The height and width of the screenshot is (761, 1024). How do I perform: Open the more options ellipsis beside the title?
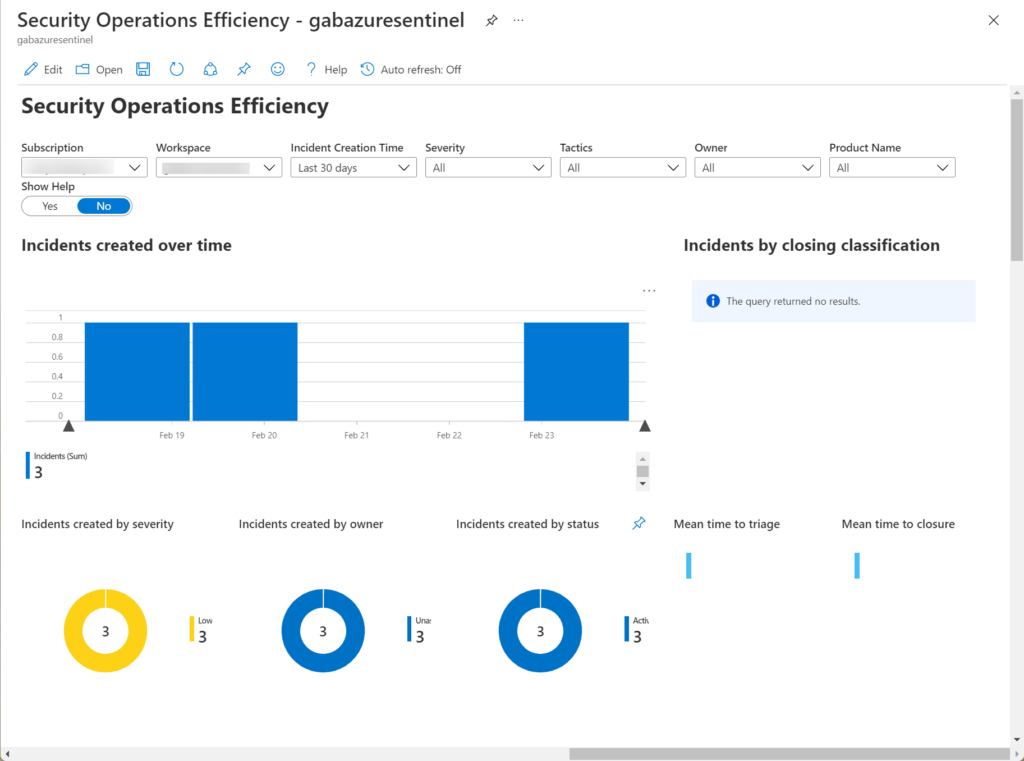[519, 20]
